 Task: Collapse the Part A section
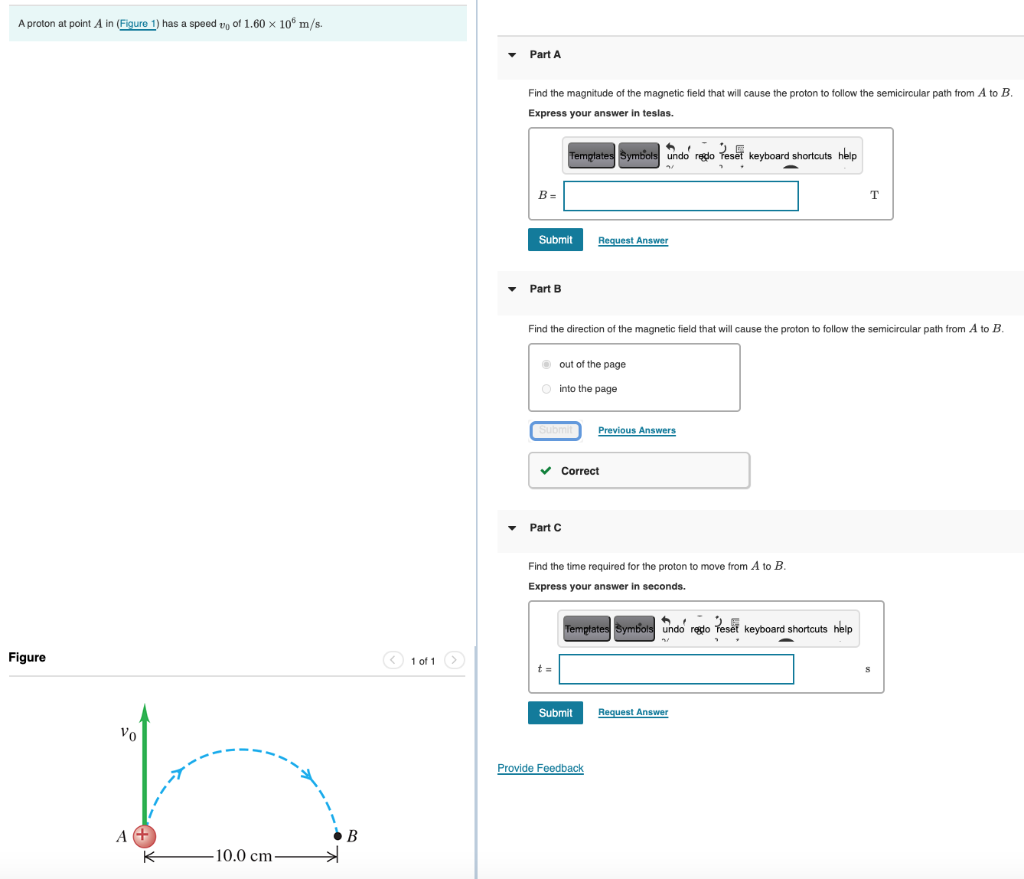click(511, 54)
